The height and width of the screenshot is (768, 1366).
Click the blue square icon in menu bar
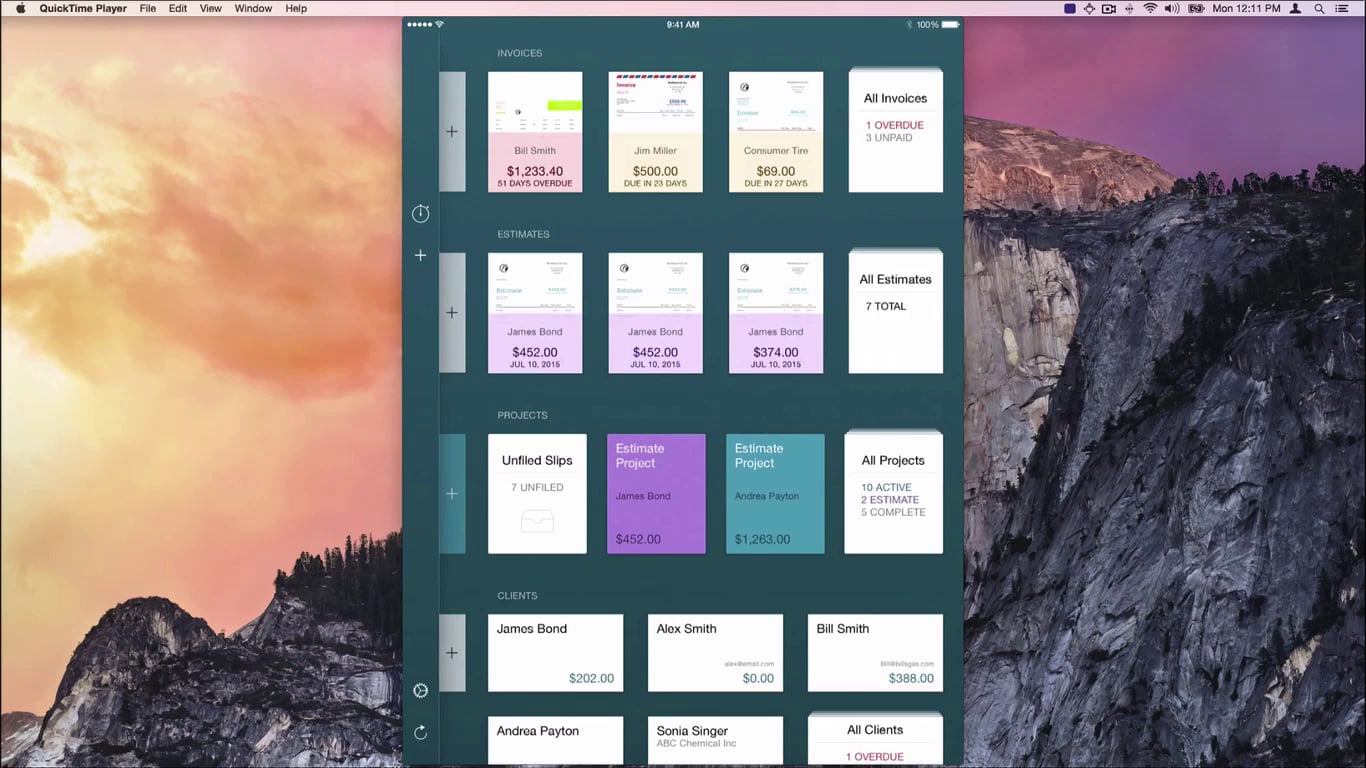point(1069,8)
